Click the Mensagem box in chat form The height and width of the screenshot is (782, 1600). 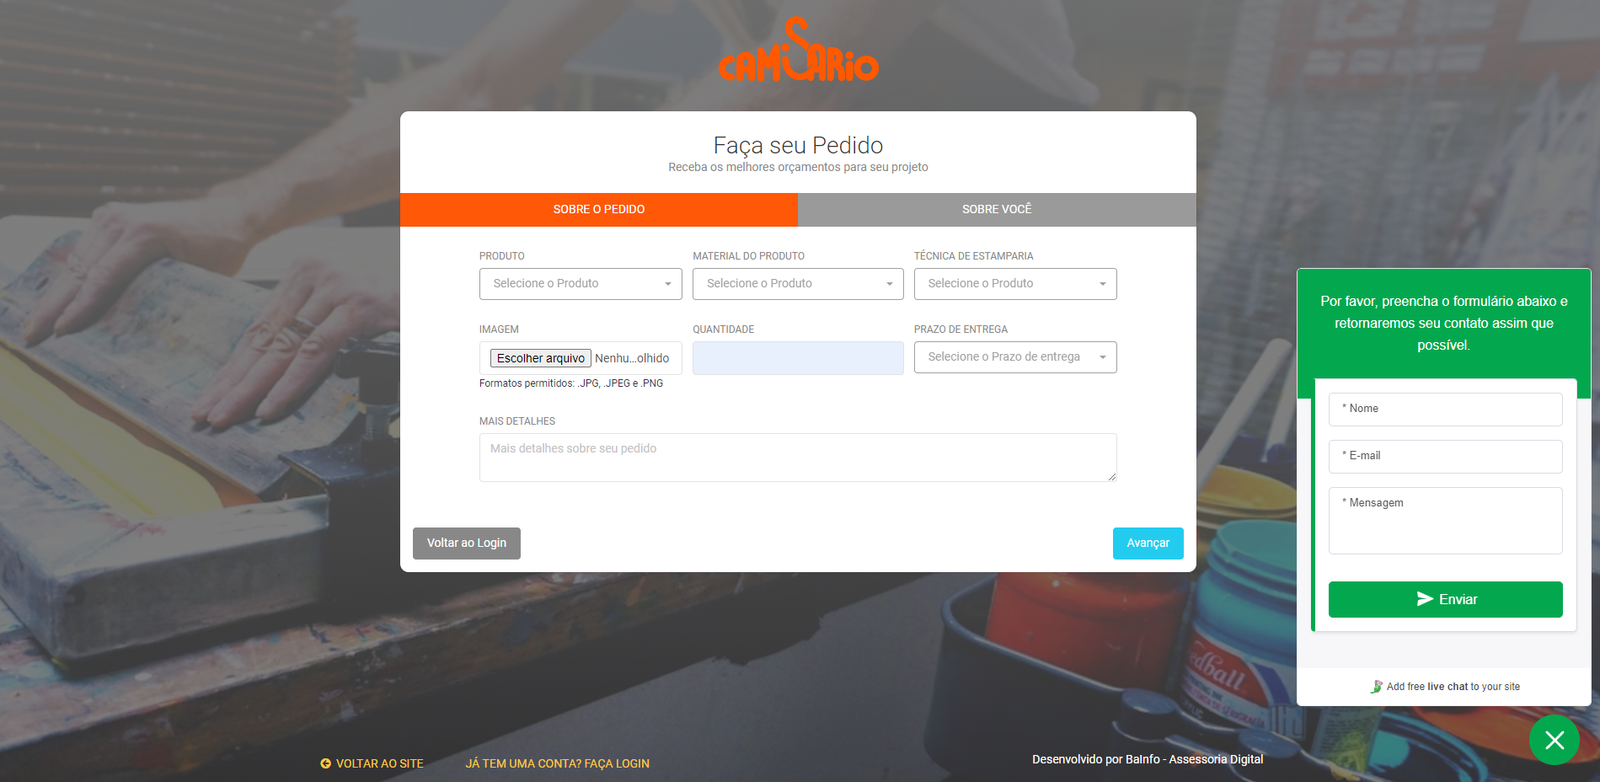(1445, 520)
